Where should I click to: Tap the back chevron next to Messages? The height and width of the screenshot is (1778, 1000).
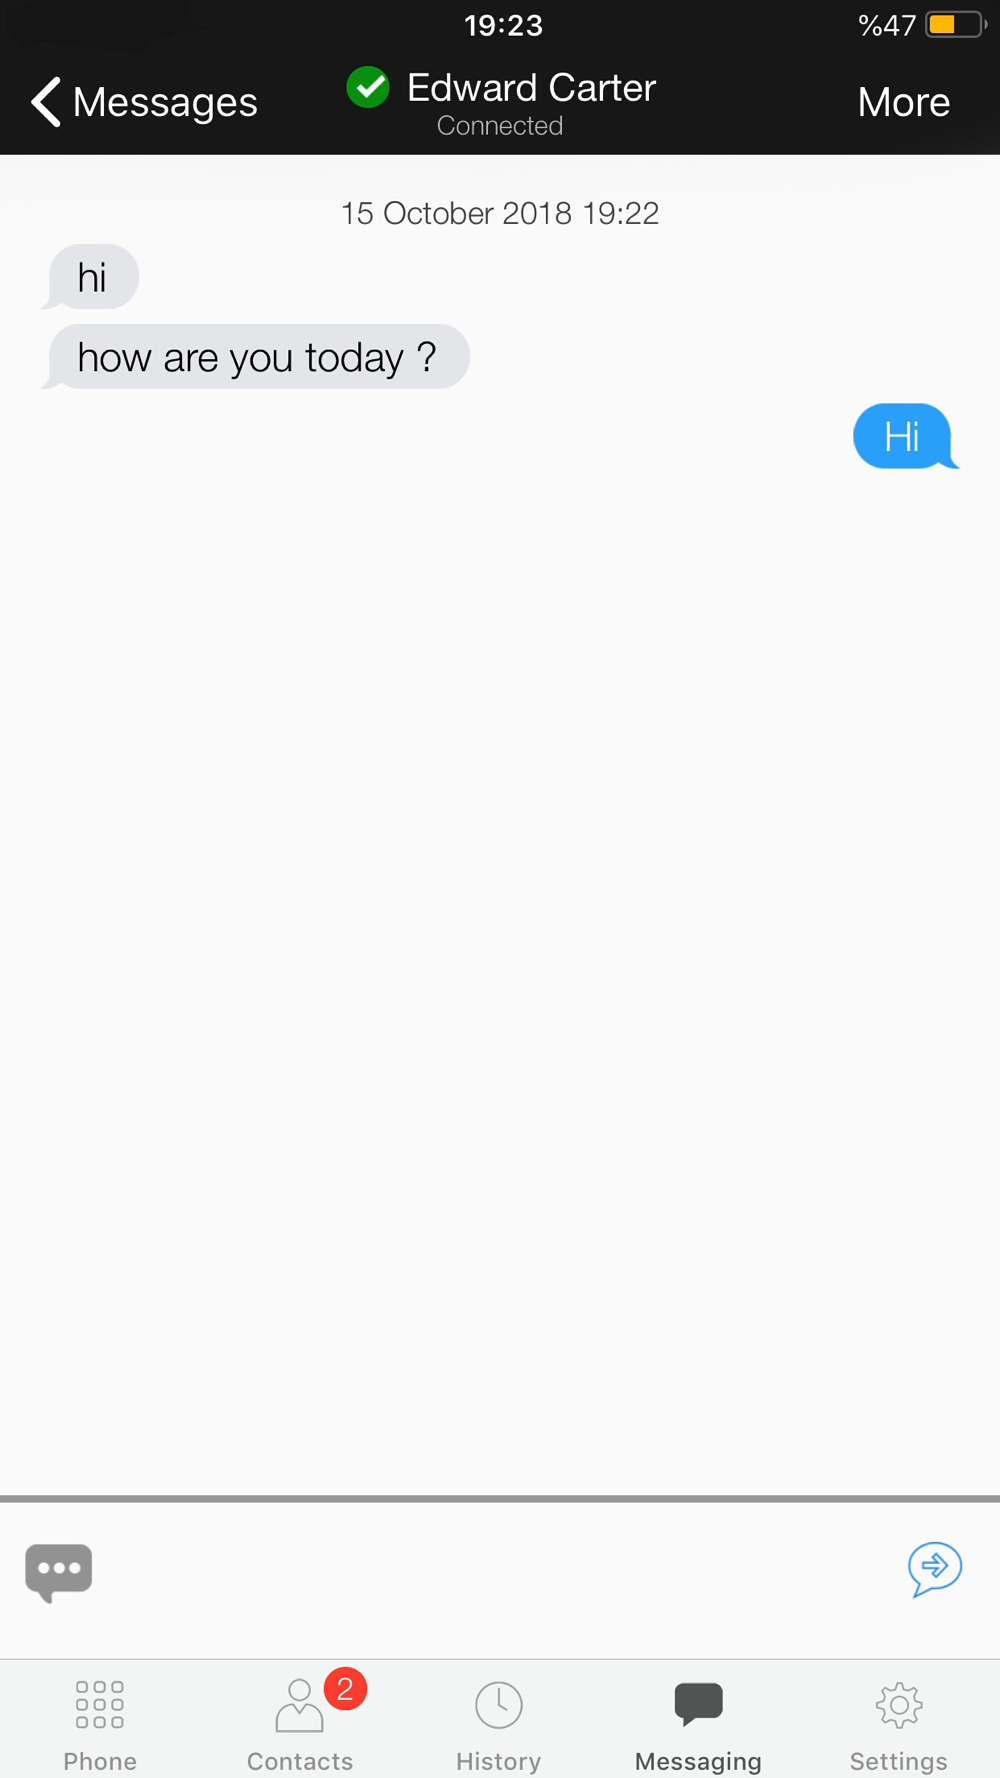point(46,102)
